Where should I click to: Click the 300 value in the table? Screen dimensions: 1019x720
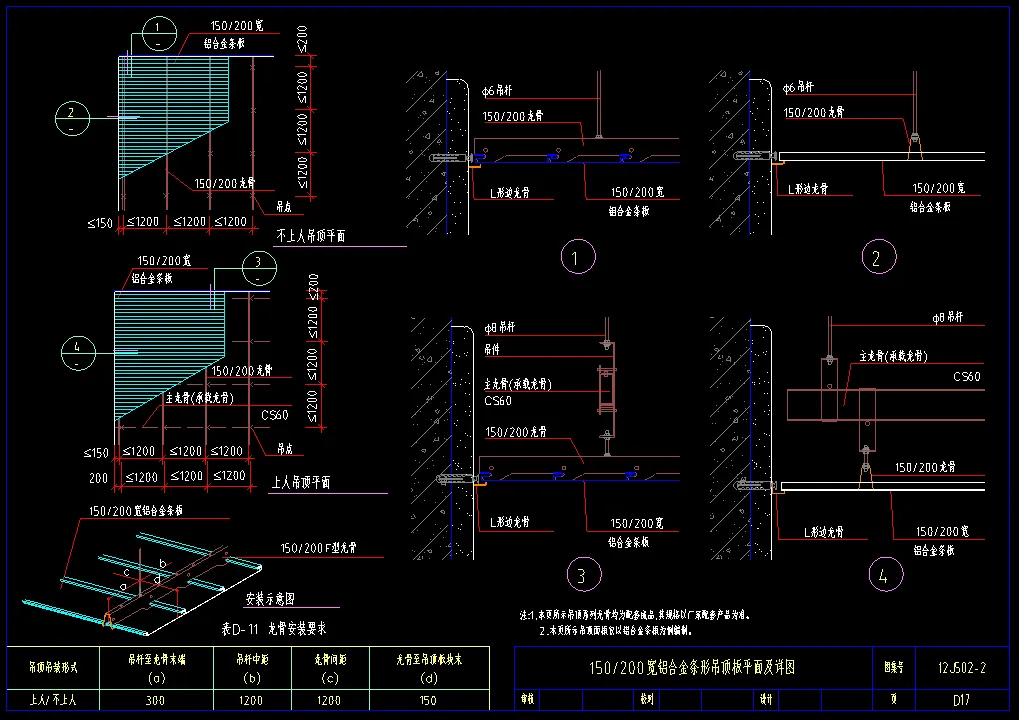pos(154,701)
